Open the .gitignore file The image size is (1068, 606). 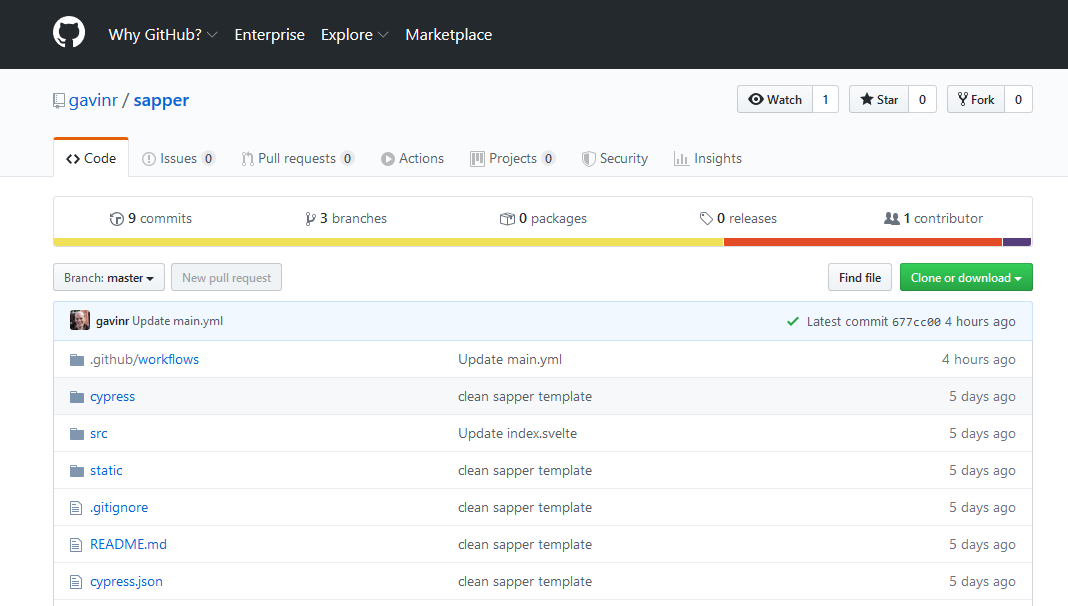tap(119, 508)
